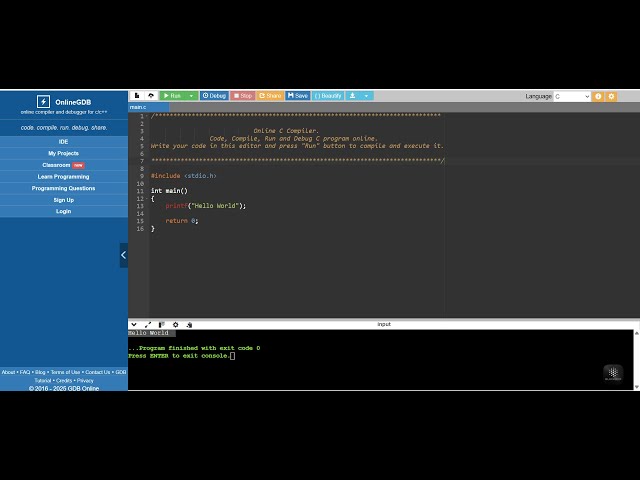Click the 'return 0;' code line
Viewport: 640px width, 480px height.
(182, 221)
